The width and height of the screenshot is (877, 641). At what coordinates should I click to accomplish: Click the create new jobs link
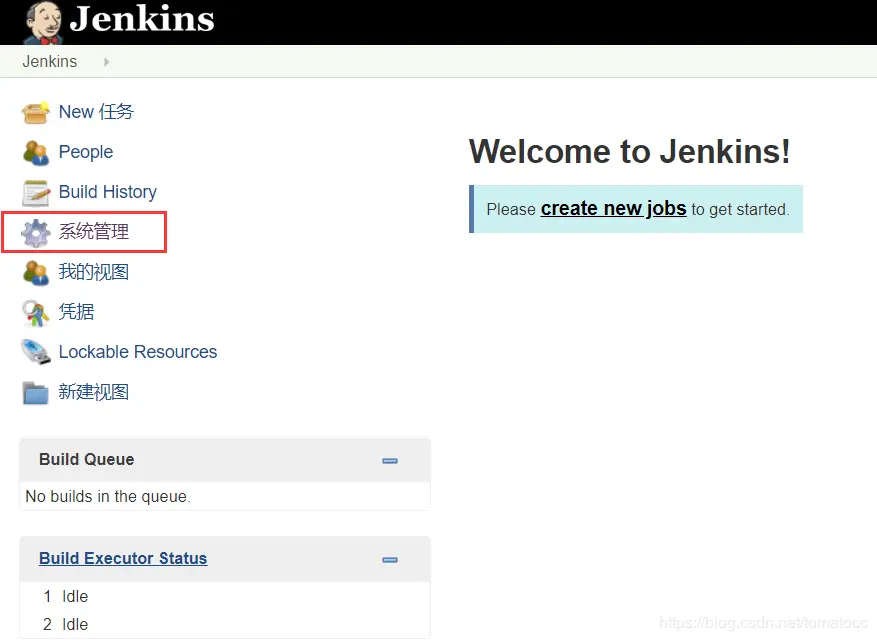(613, 209)
